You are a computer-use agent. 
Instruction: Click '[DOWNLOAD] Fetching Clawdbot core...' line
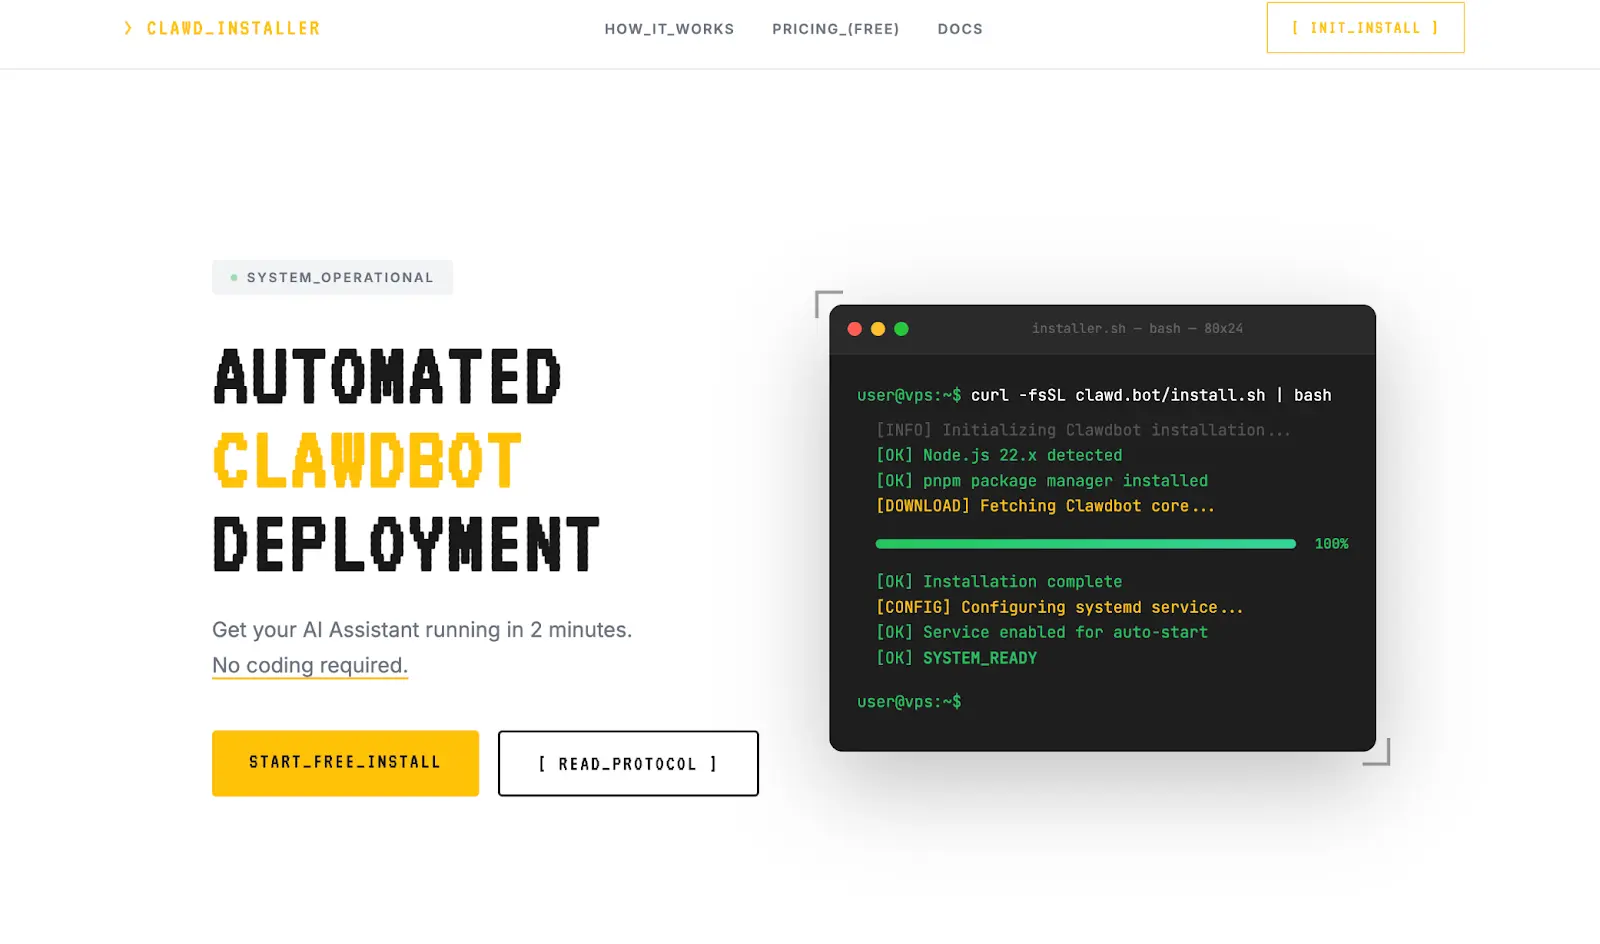click(x=1045, y=506)
